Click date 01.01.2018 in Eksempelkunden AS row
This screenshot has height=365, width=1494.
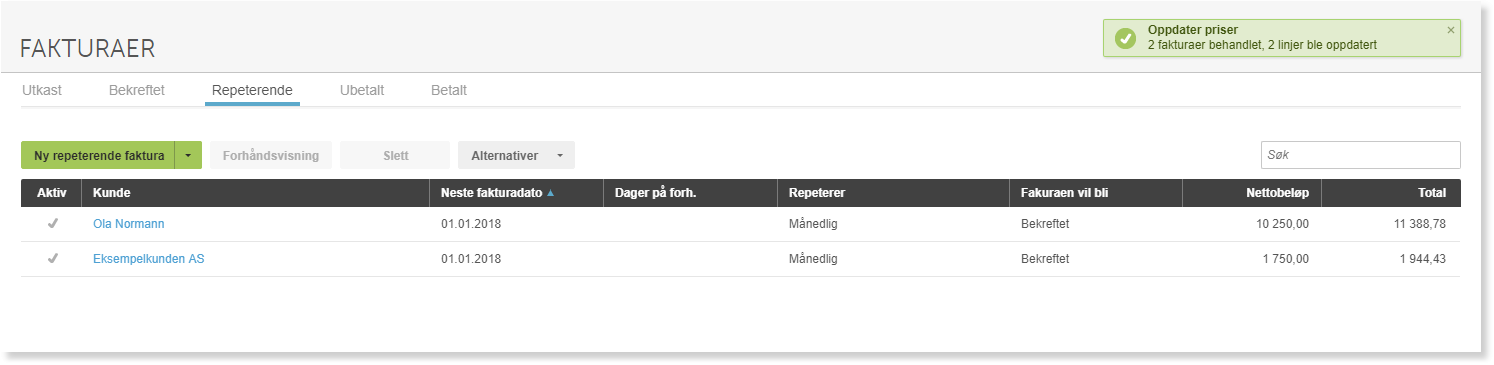pyautogui.click(x=471, y=259)
